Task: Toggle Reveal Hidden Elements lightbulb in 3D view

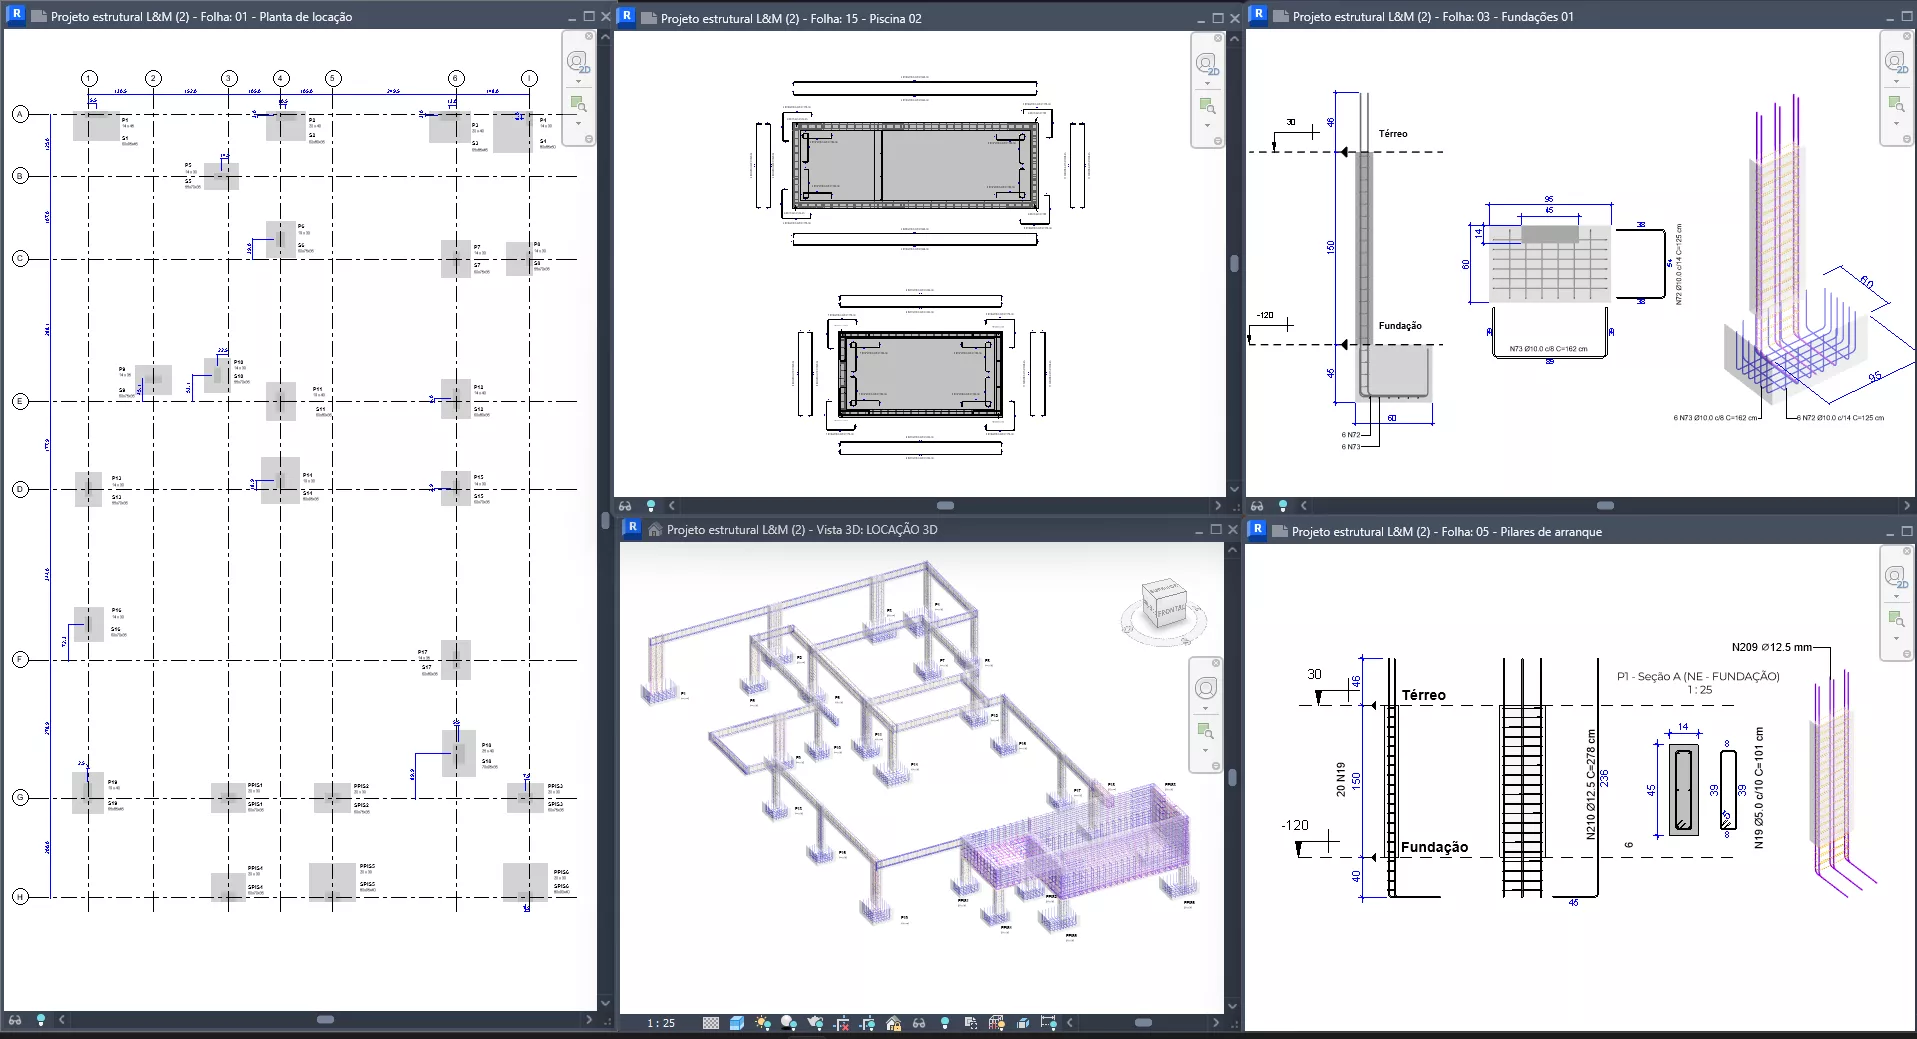Action: [945, 1023]
